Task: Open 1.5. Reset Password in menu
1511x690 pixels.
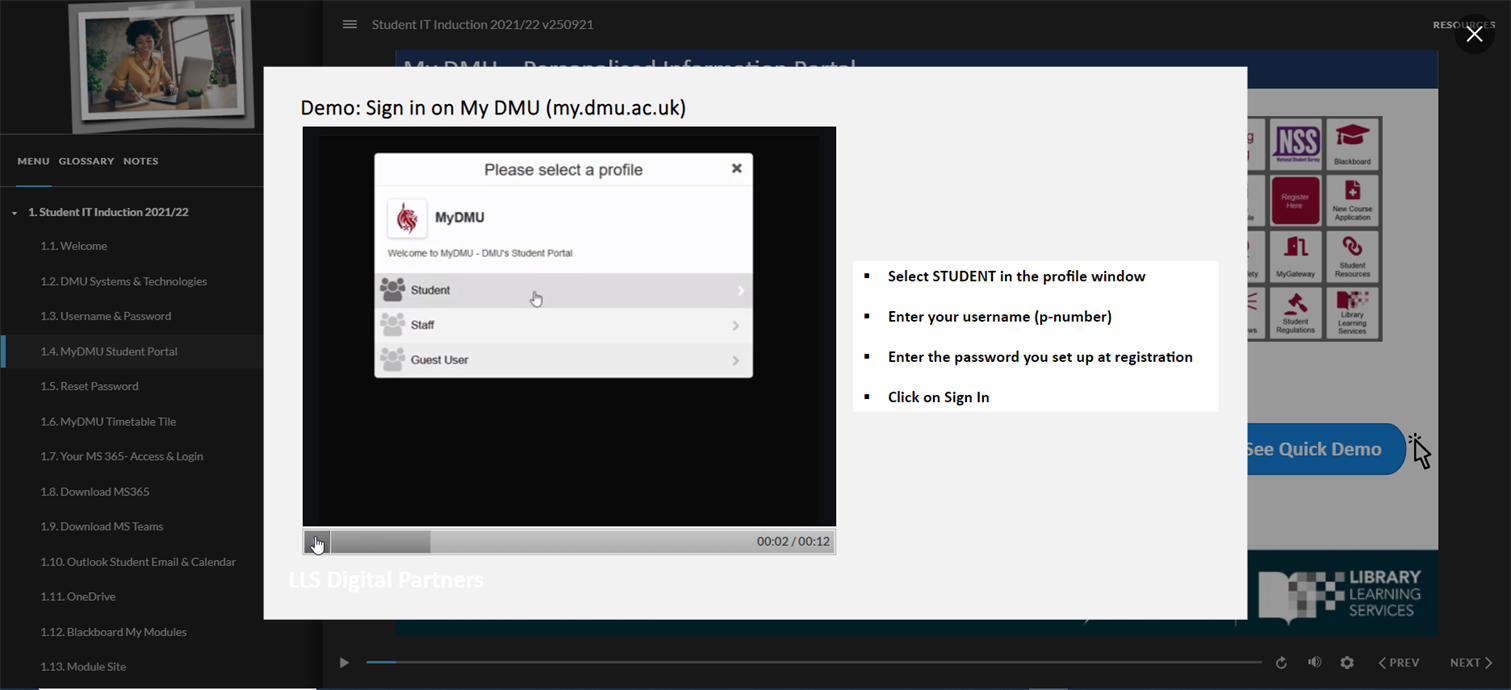Action: pyautogui.click(x=89, y=386)
